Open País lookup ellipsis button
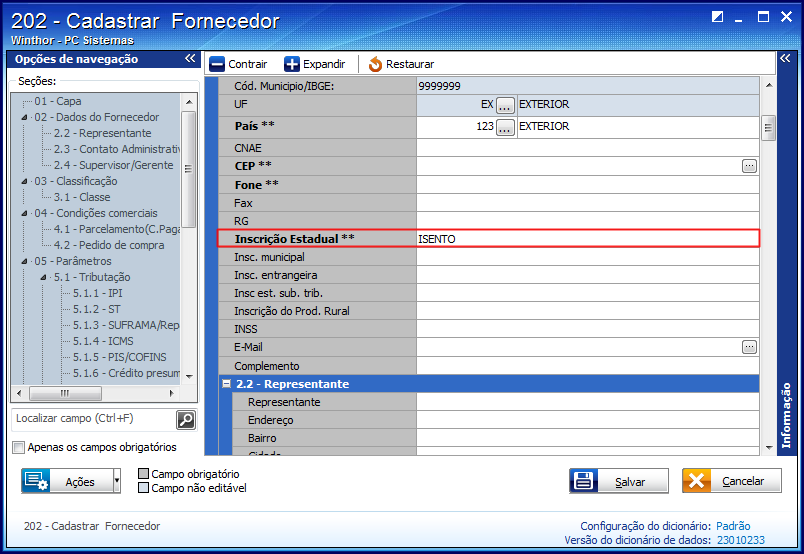 click(x=505, y=127)
